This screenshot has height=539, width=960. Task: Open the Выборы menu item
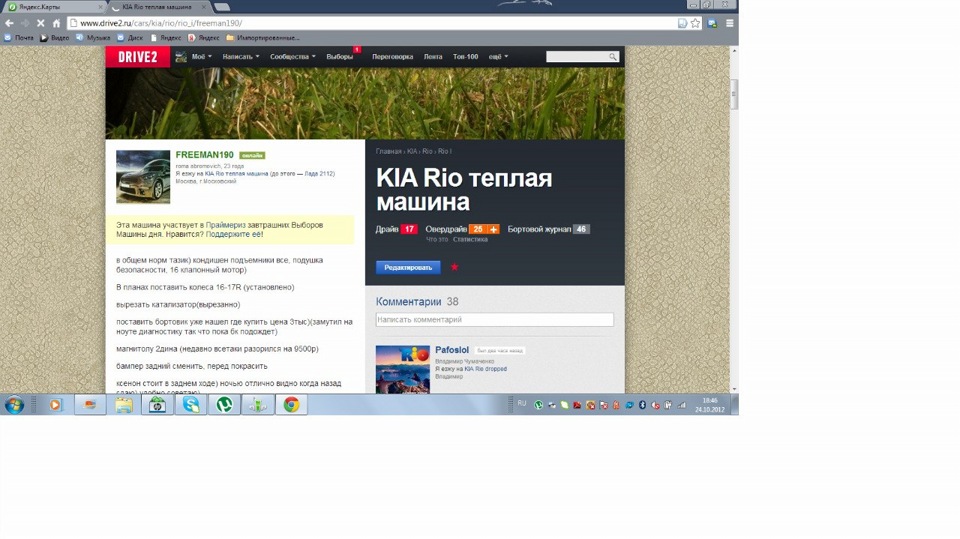(340, 56)
